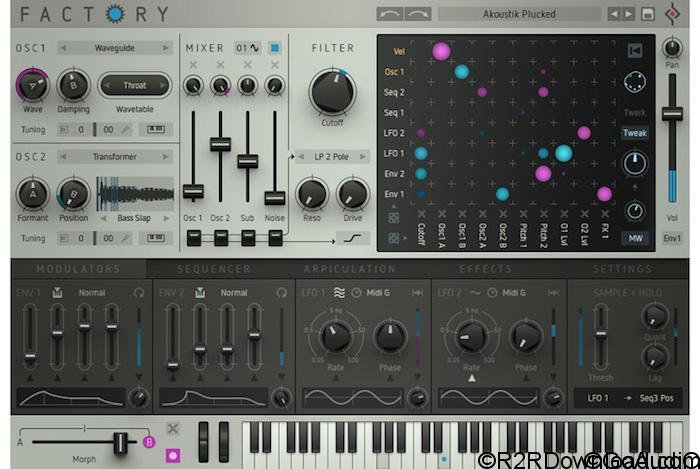Click the OSC2 Tuning pencil icon
The height and width of the screenshot is (469, 700).
(125, 238)
